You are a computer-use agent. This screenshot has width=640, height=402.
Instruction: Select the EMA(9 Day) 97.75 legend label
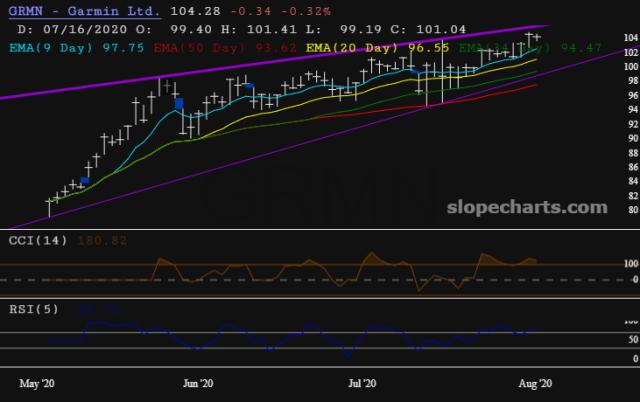pos(76,48)
